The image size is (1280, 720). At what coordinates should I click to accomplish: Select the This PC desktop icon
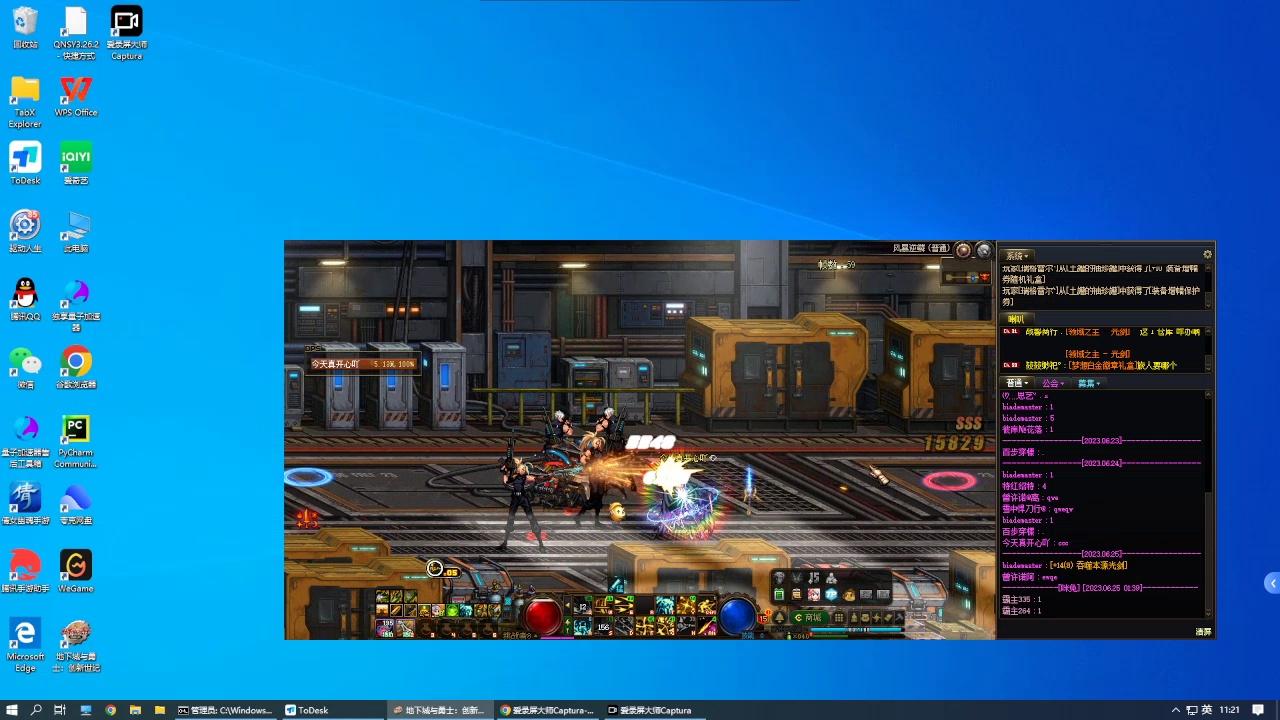click(76, 232)
